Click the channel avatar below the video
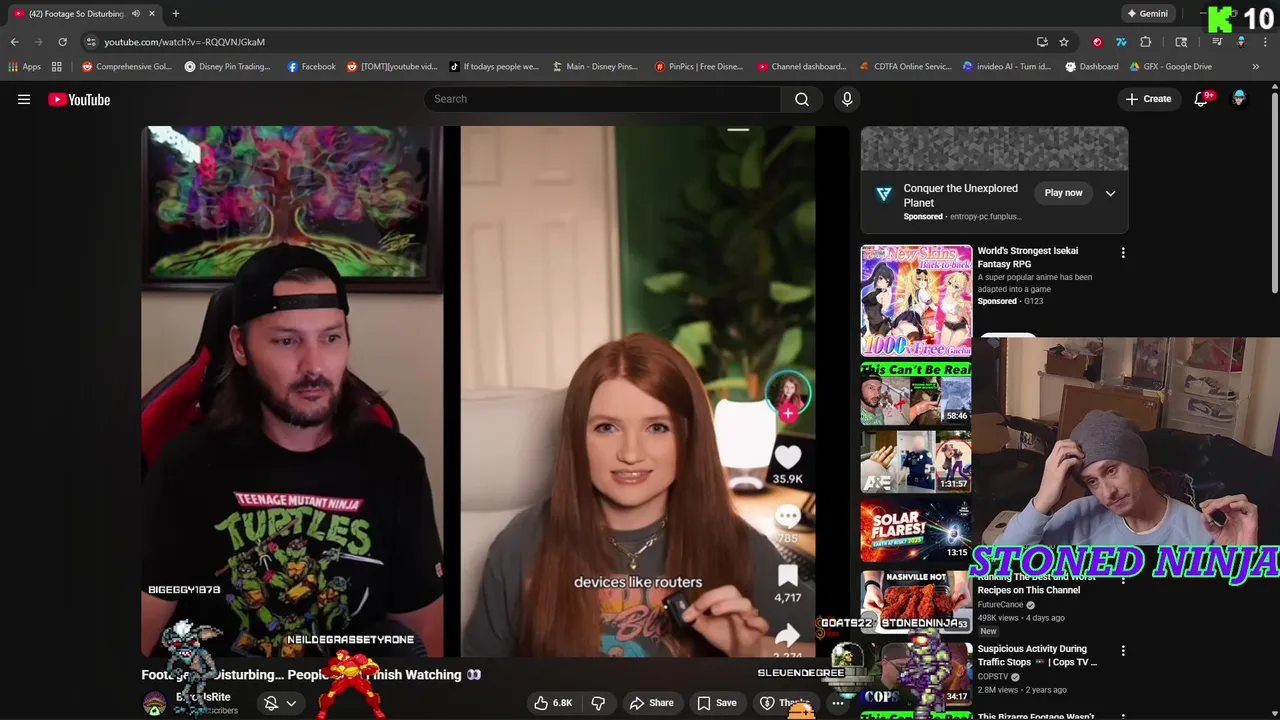This screenshot has width=1280, height=720. coord(154,703)
